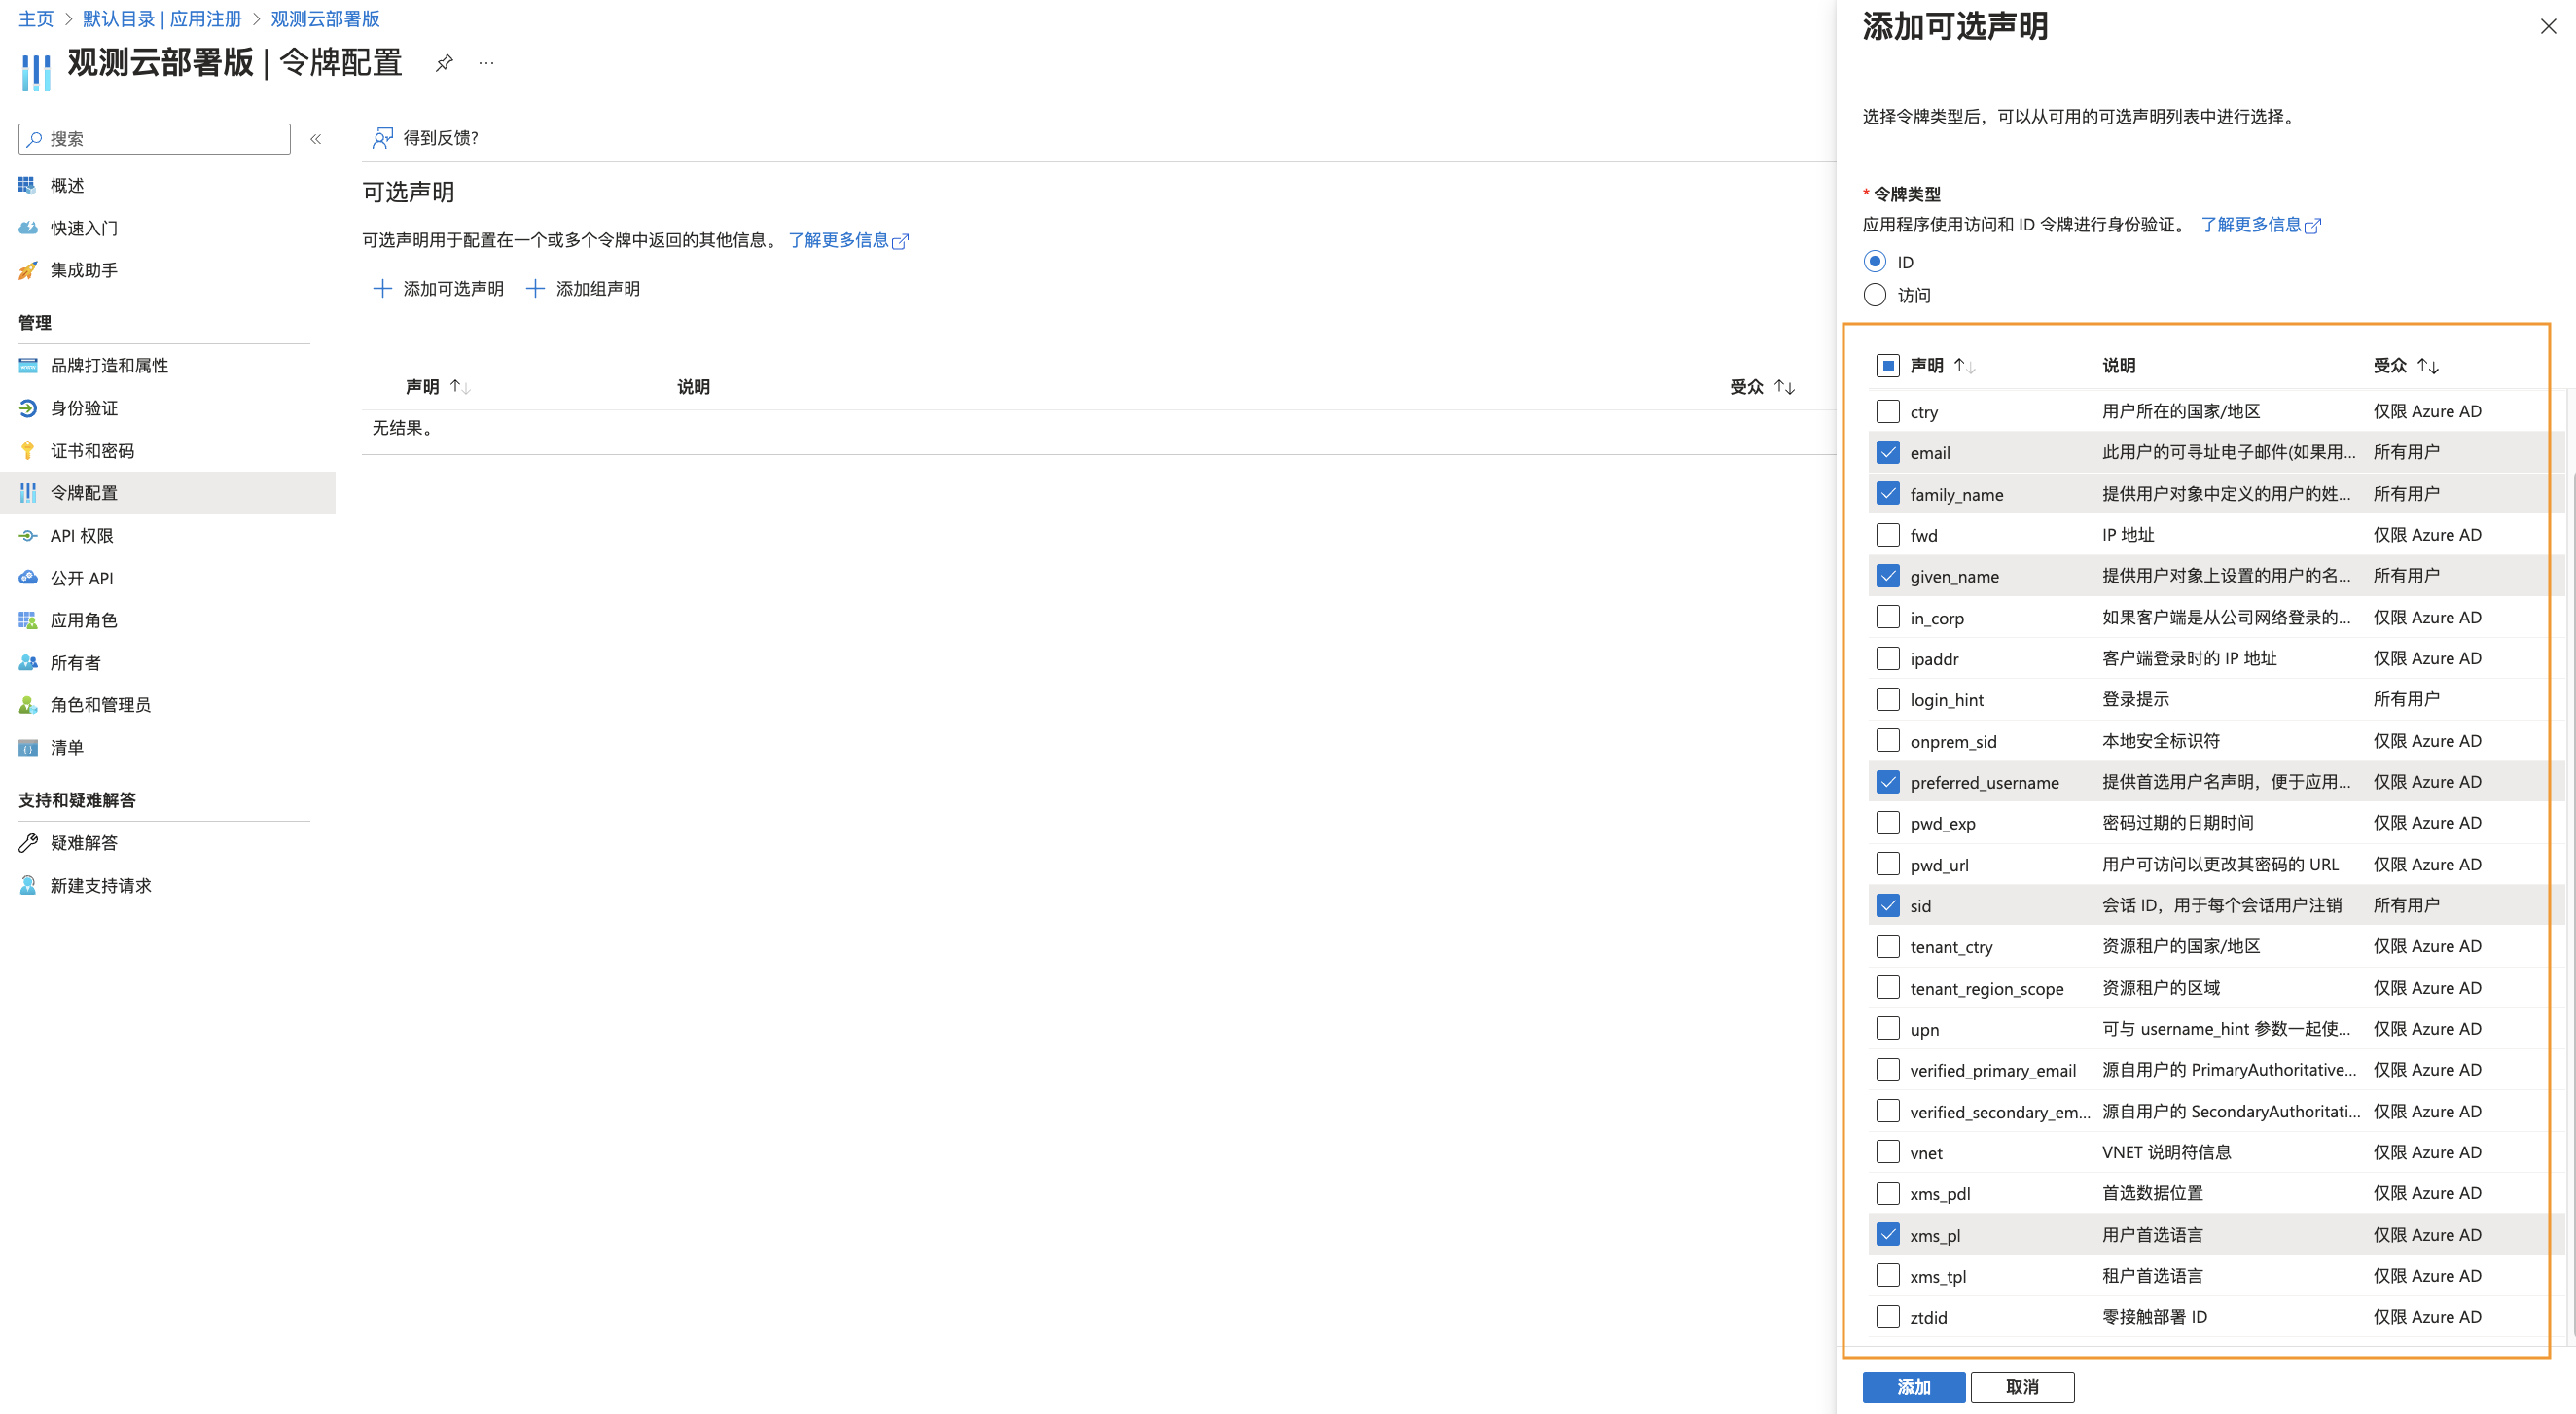Viewport: 2576px width, 1414px height.
Task: Click the tenant_region_scope claim name
Action: coord(1986,988)
